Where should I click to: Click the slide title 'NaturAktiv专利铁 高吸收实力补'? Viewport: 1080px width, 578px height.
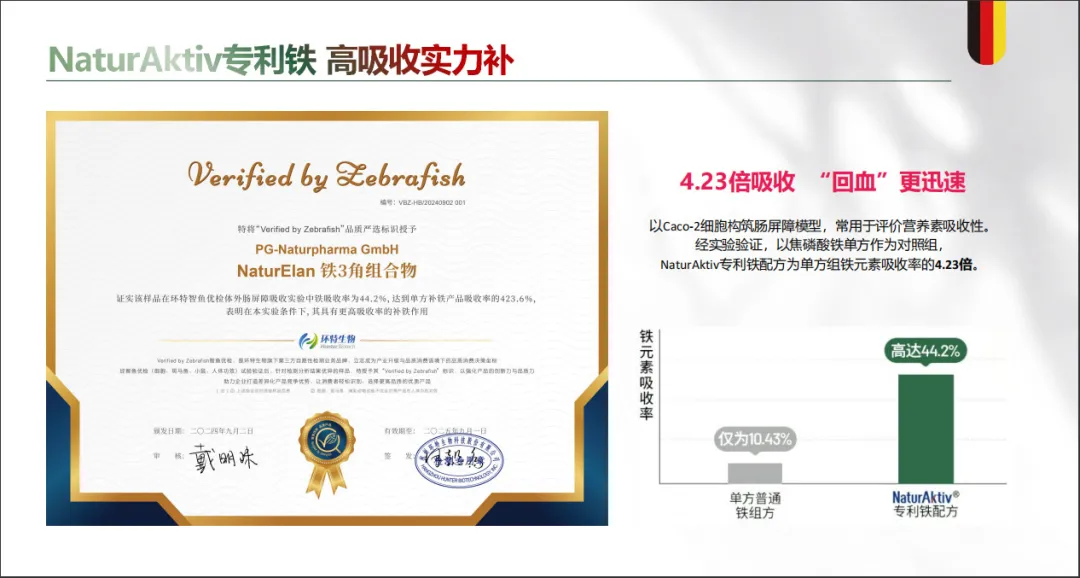[280, 60]
